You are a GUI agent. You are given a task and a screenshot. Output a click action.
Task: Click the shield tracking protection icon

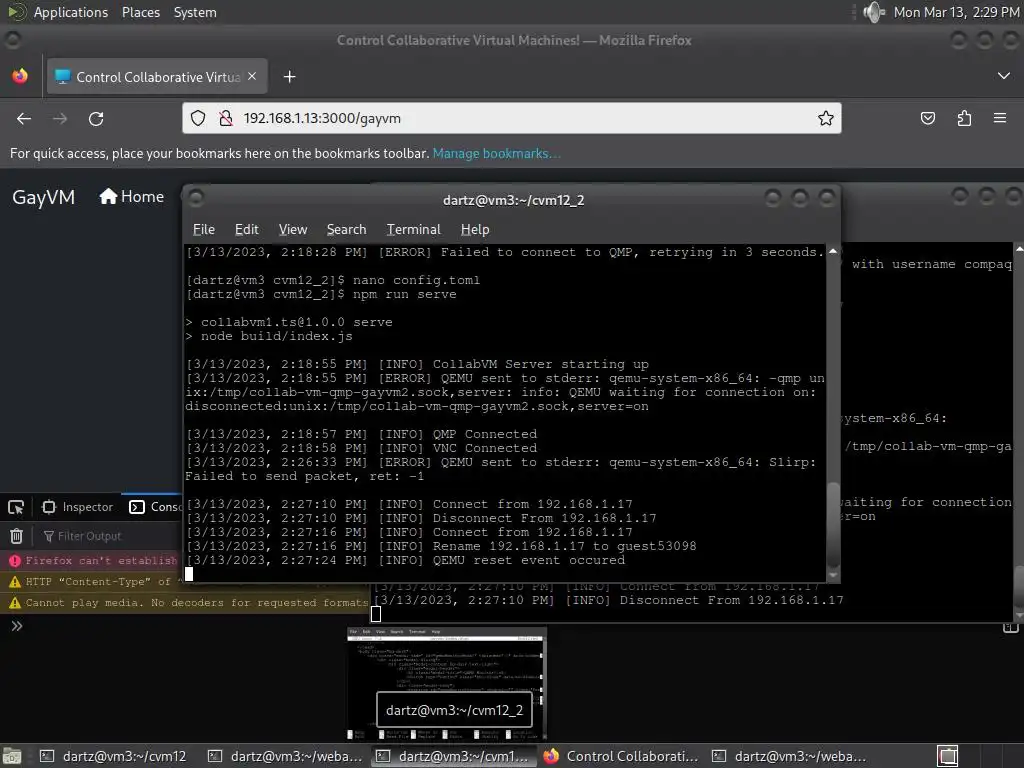198,118
